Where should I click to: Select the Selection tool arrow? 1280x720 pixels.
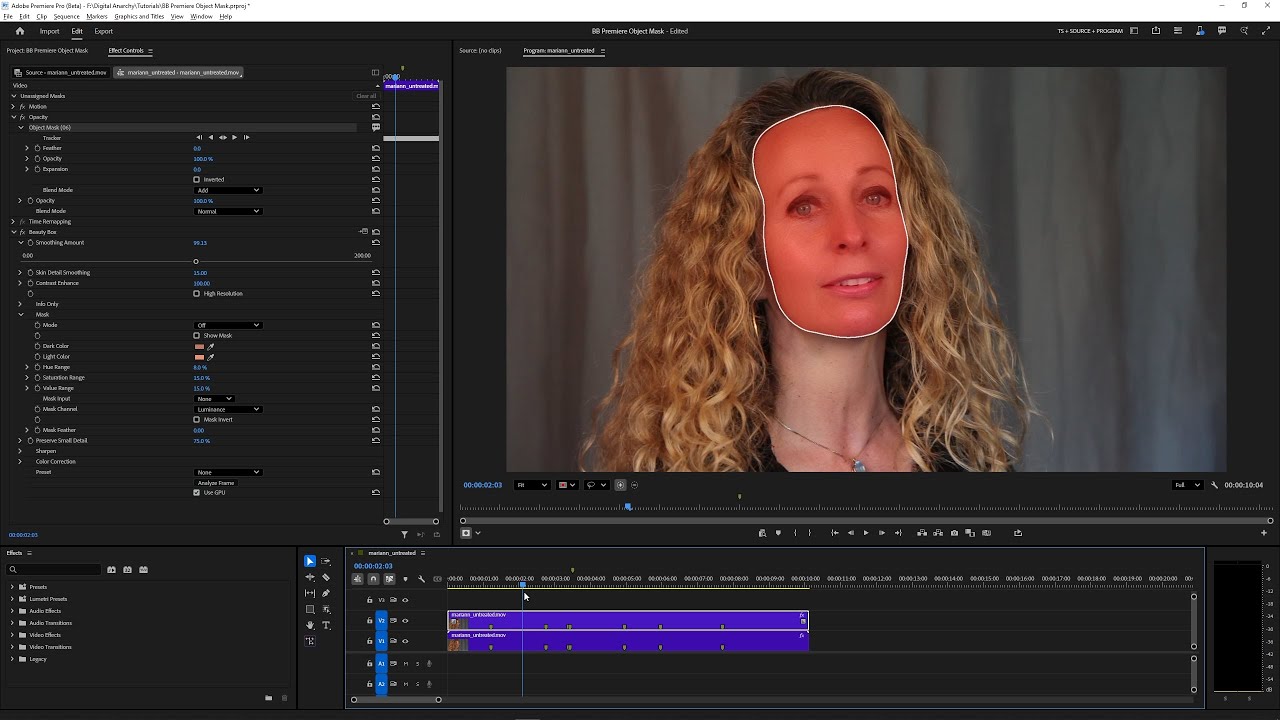[x=310, y=561]
